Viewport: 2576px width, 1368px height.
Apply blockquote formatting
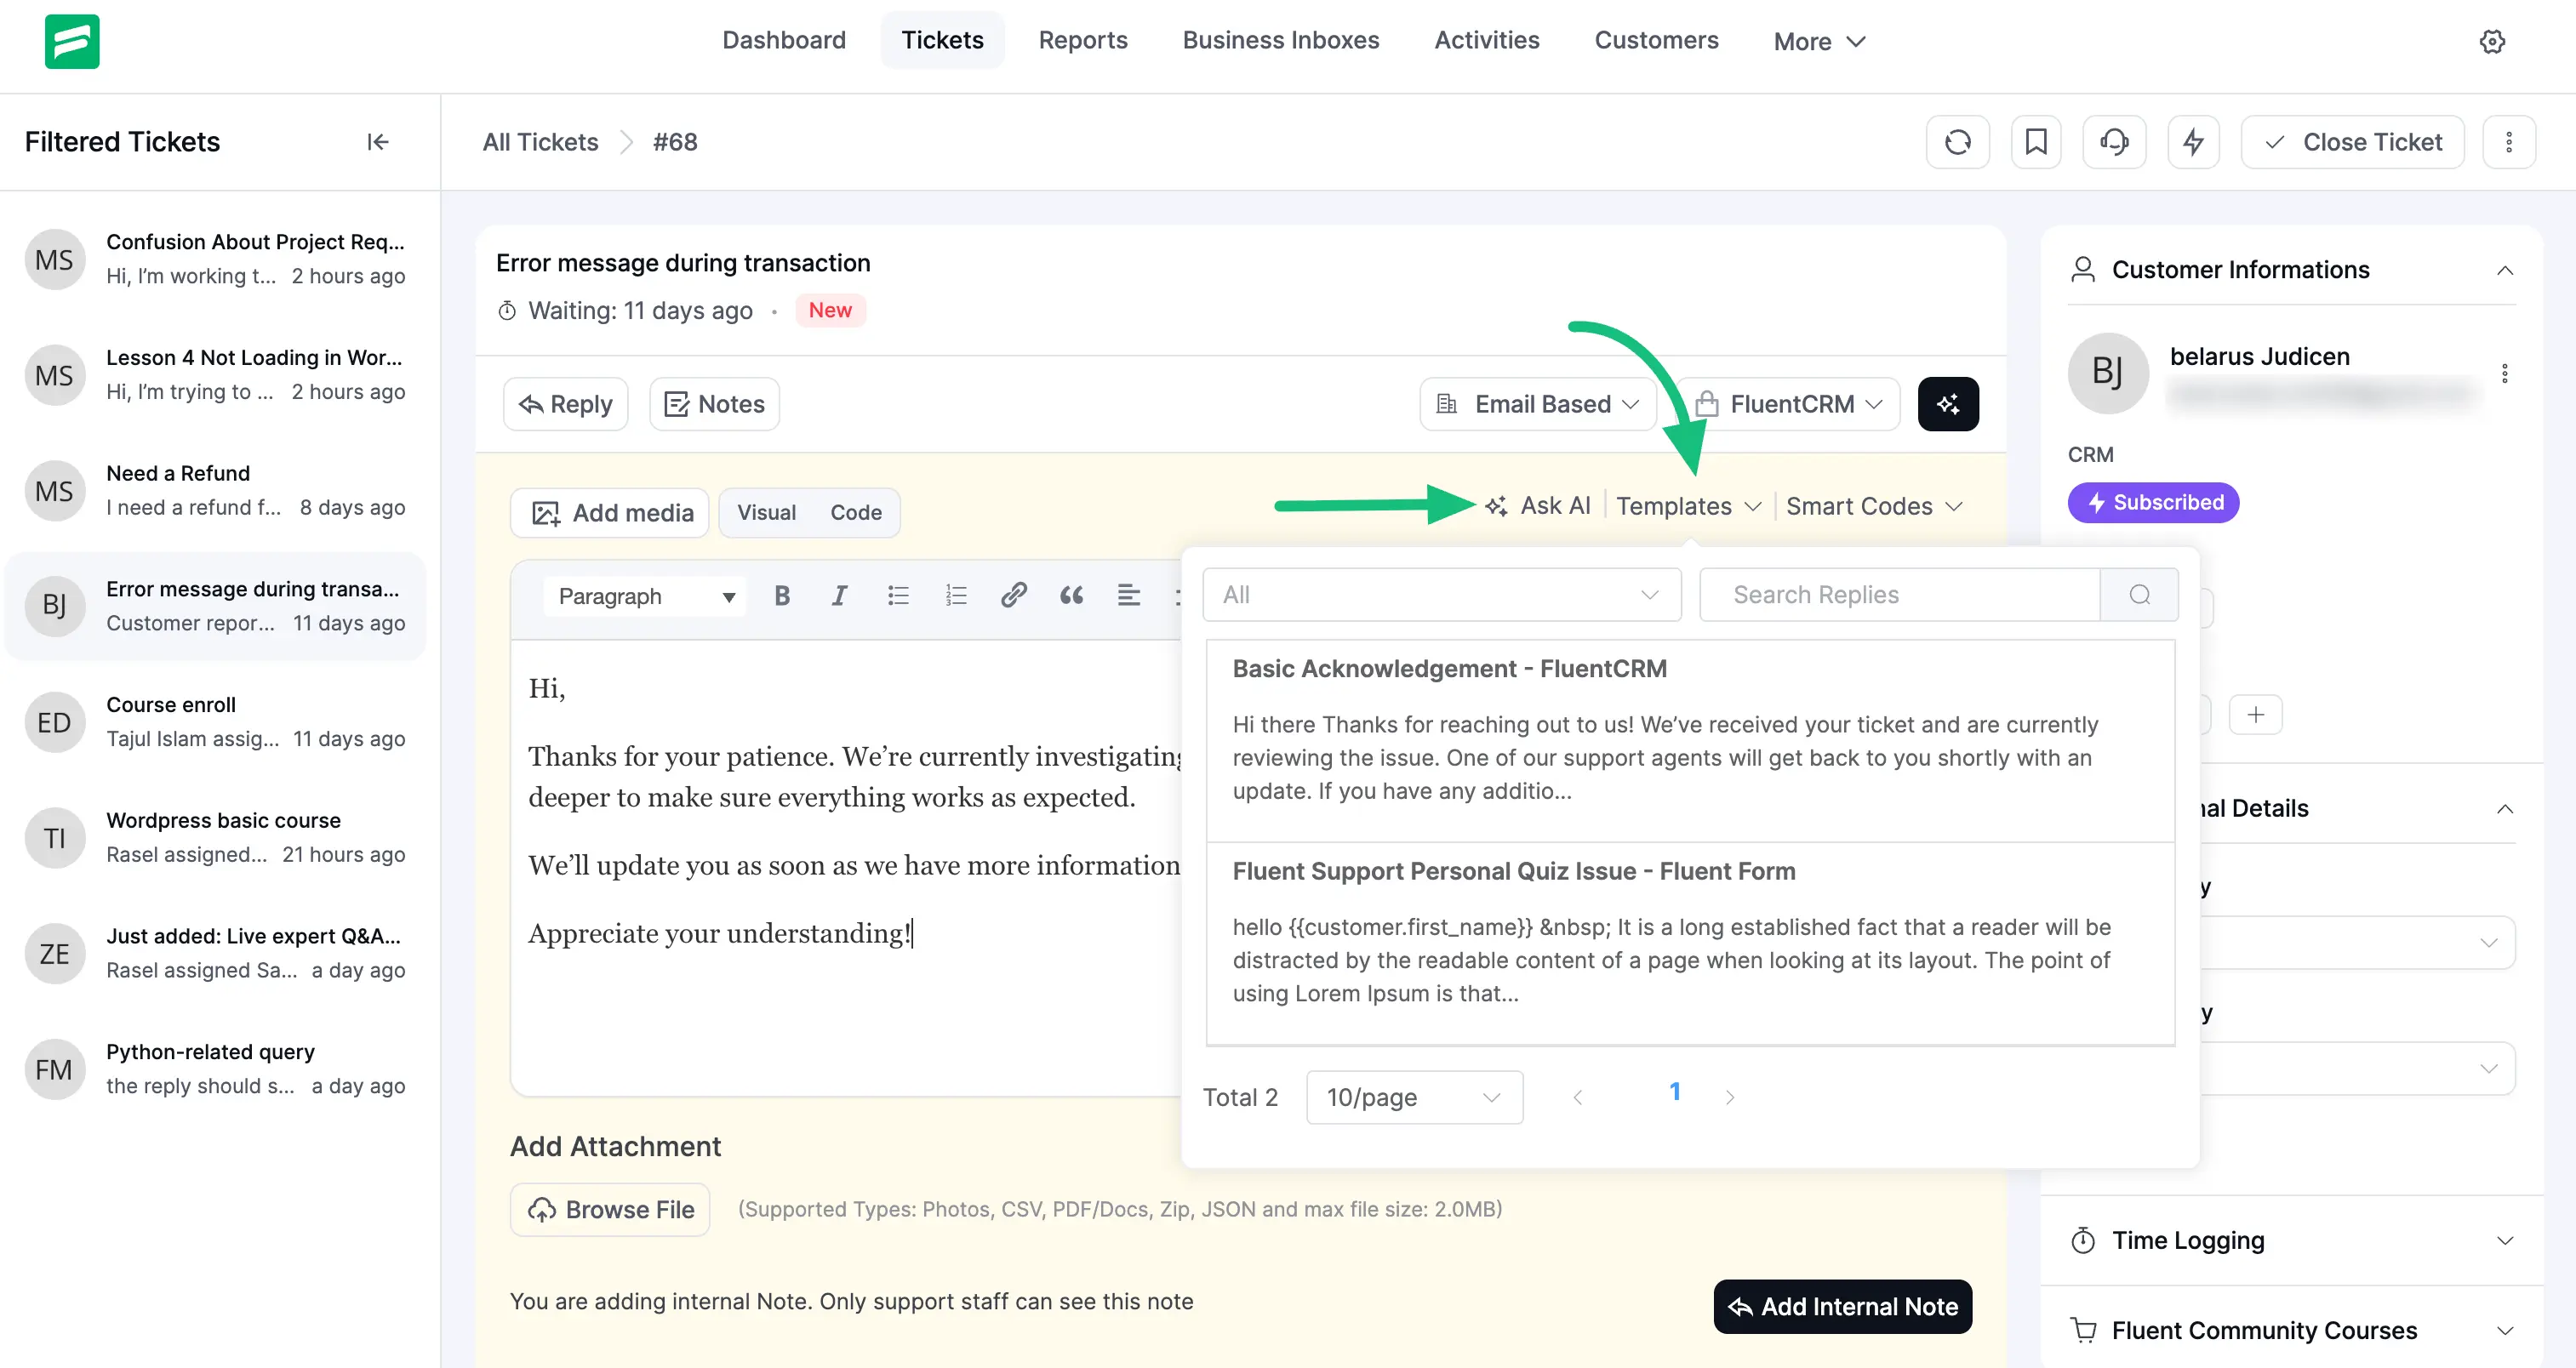point(1071,595)
